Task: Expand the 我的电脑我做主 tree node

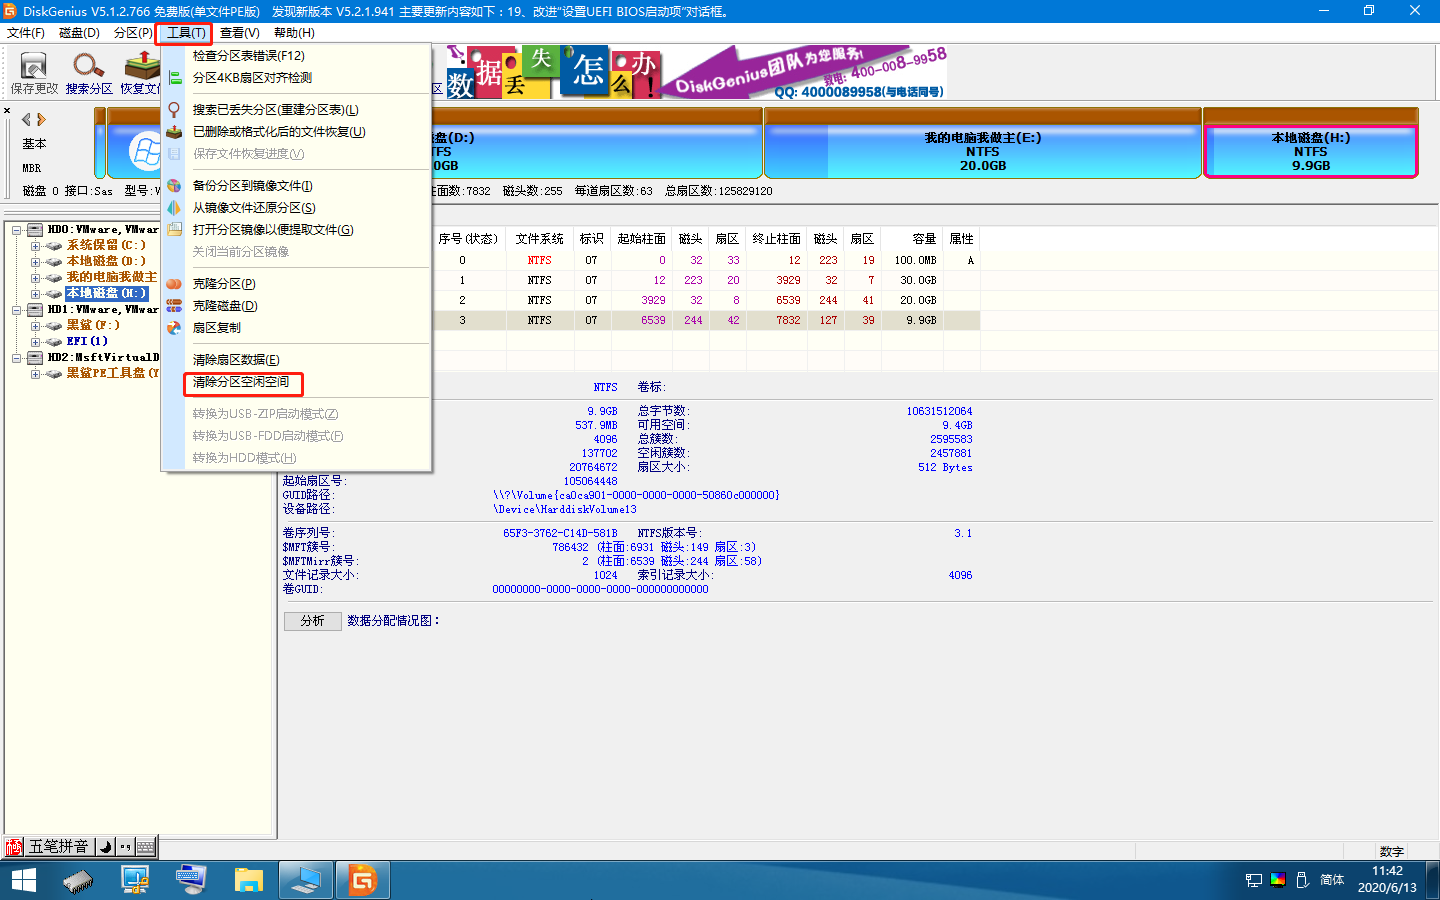Action: [x=36, y=278]
